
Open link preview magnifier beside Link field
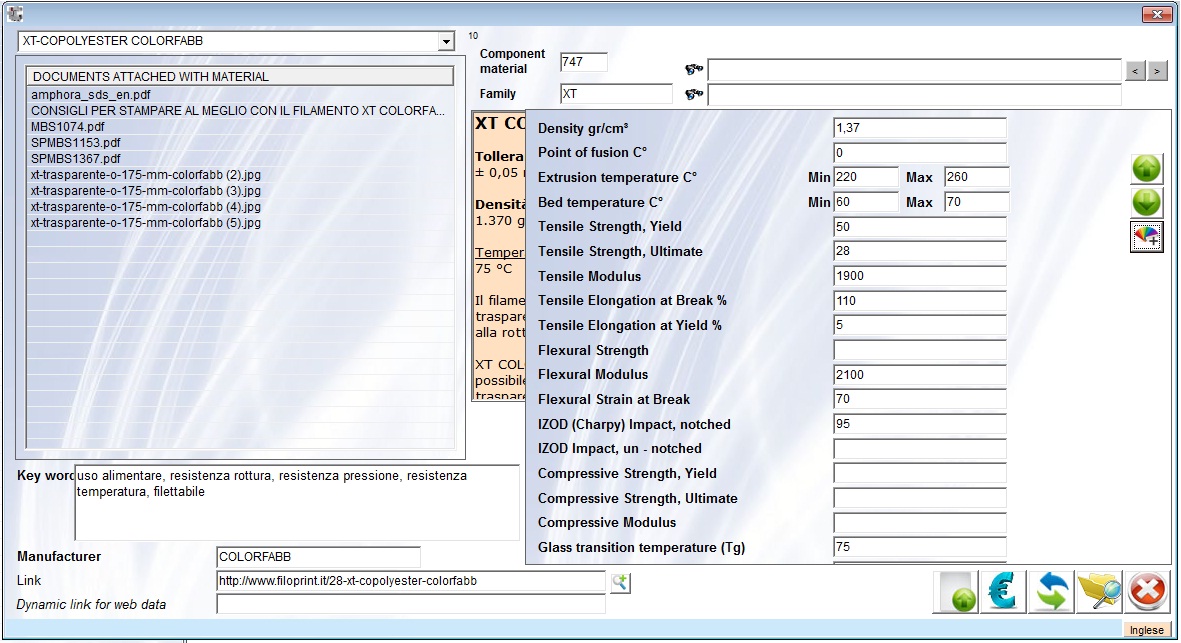[620, 582]
